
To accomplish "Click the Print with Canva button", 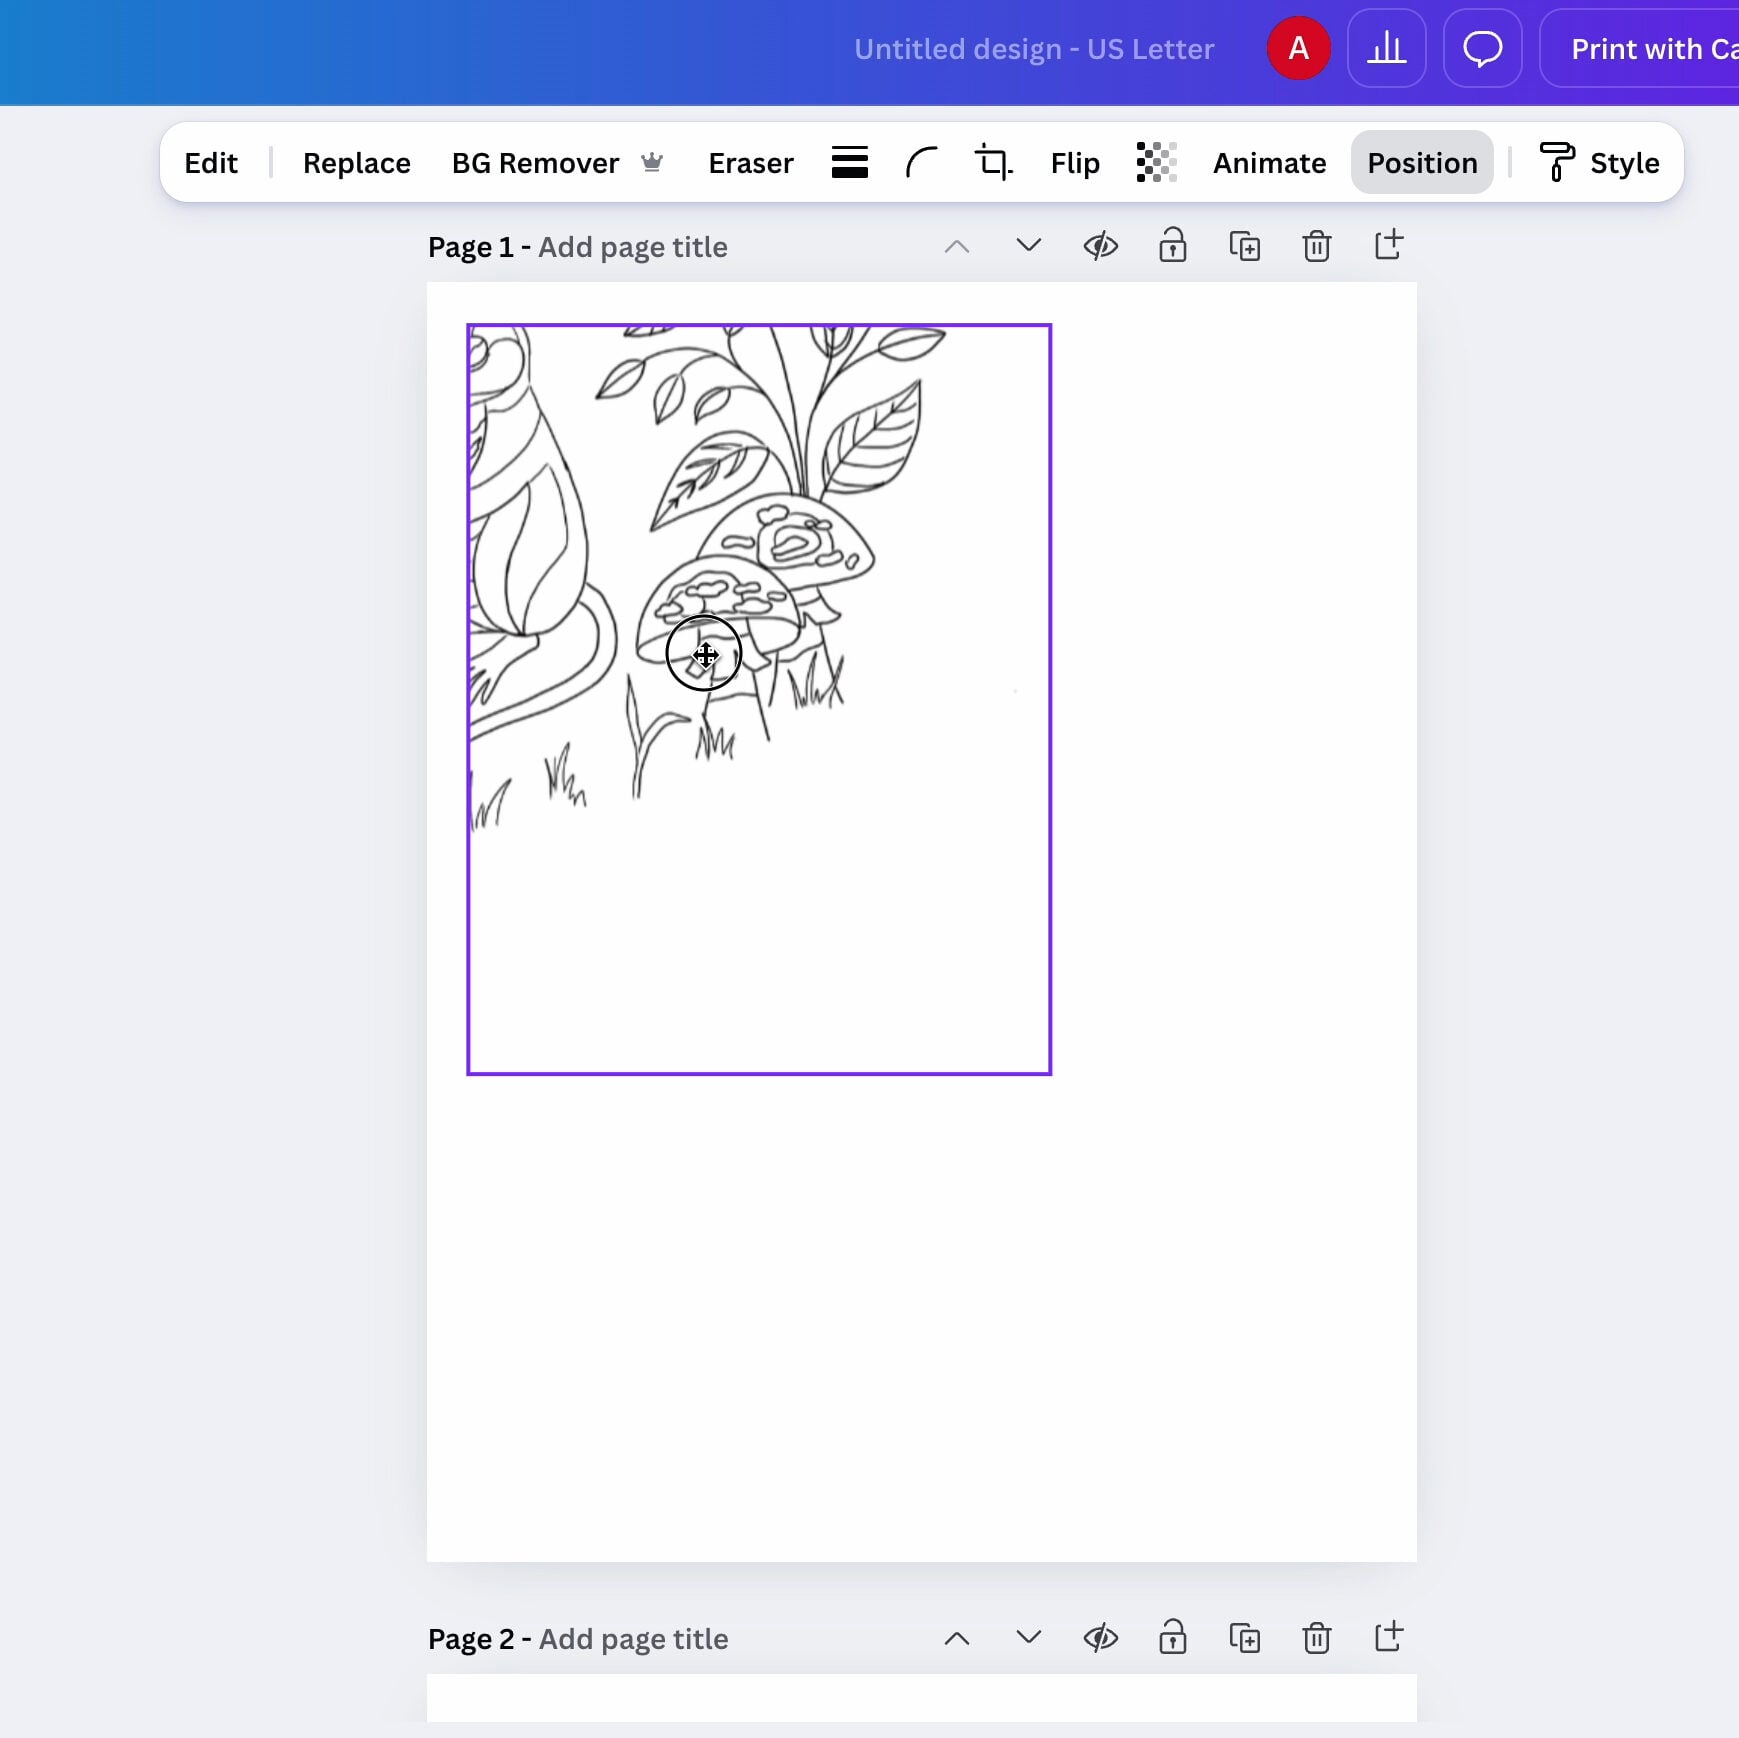I will click(x=1639, y=48).
